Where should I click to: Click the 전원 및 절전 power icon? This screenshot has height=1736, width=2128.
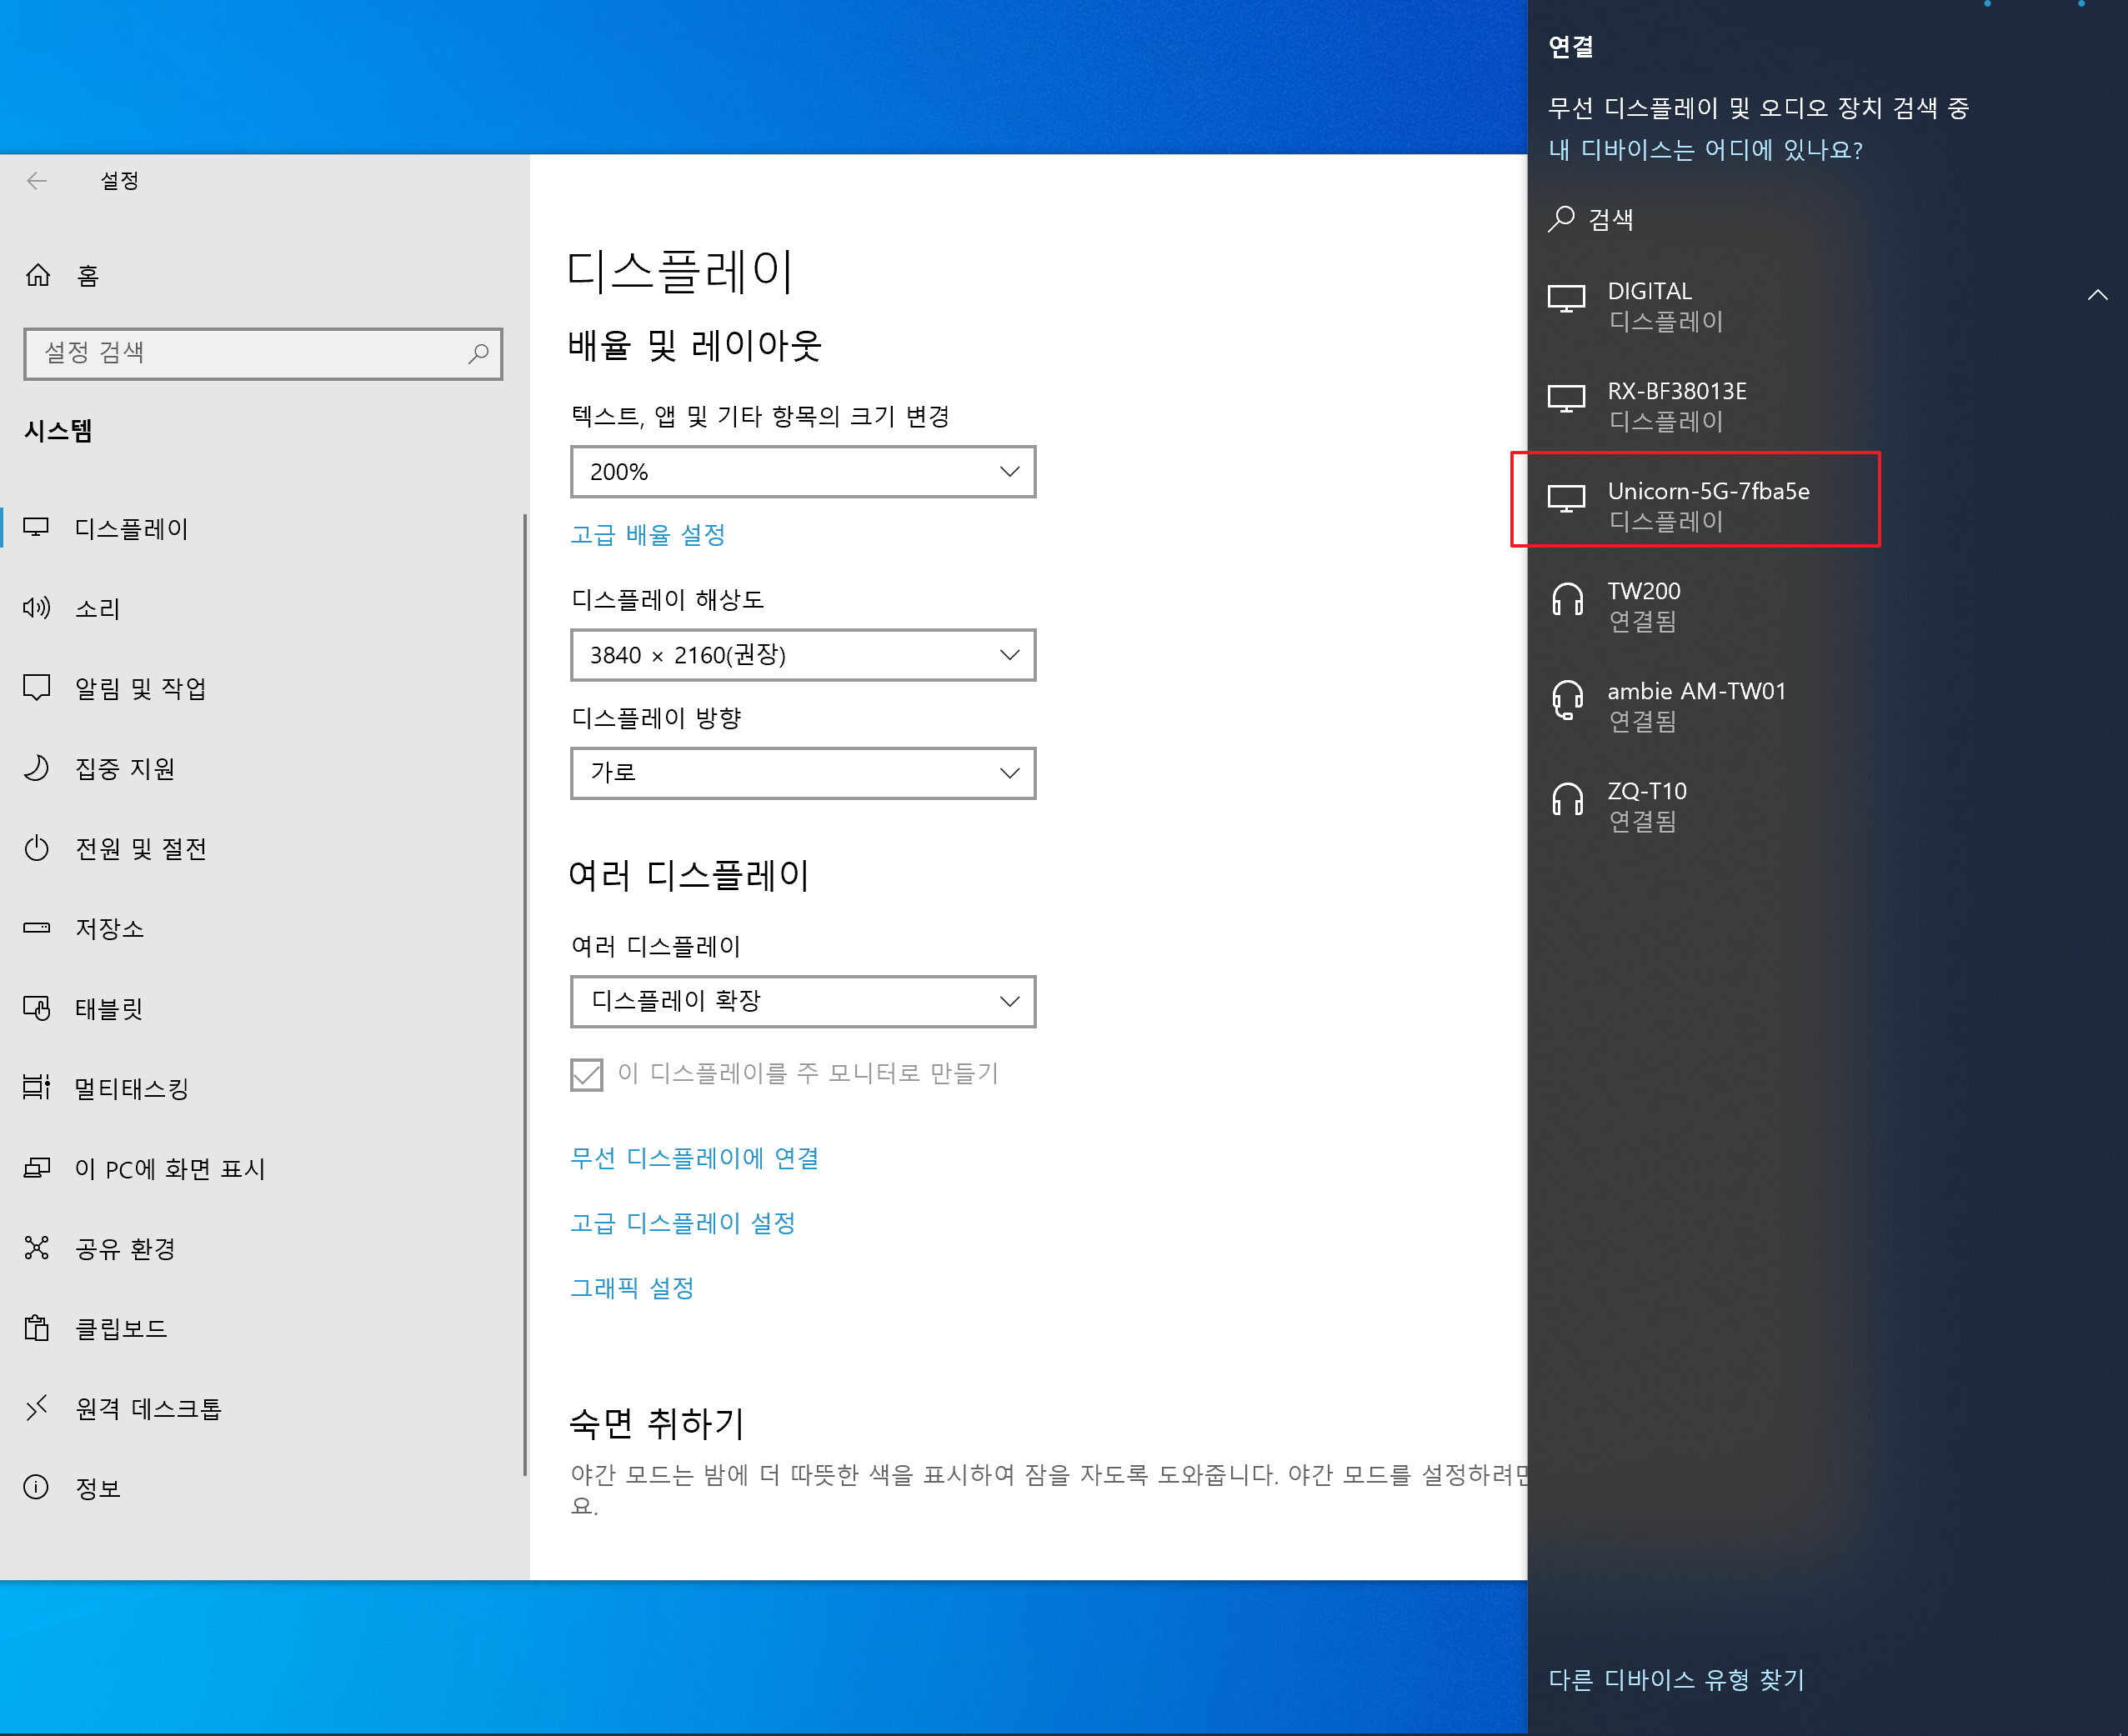[x=37, y=848]
